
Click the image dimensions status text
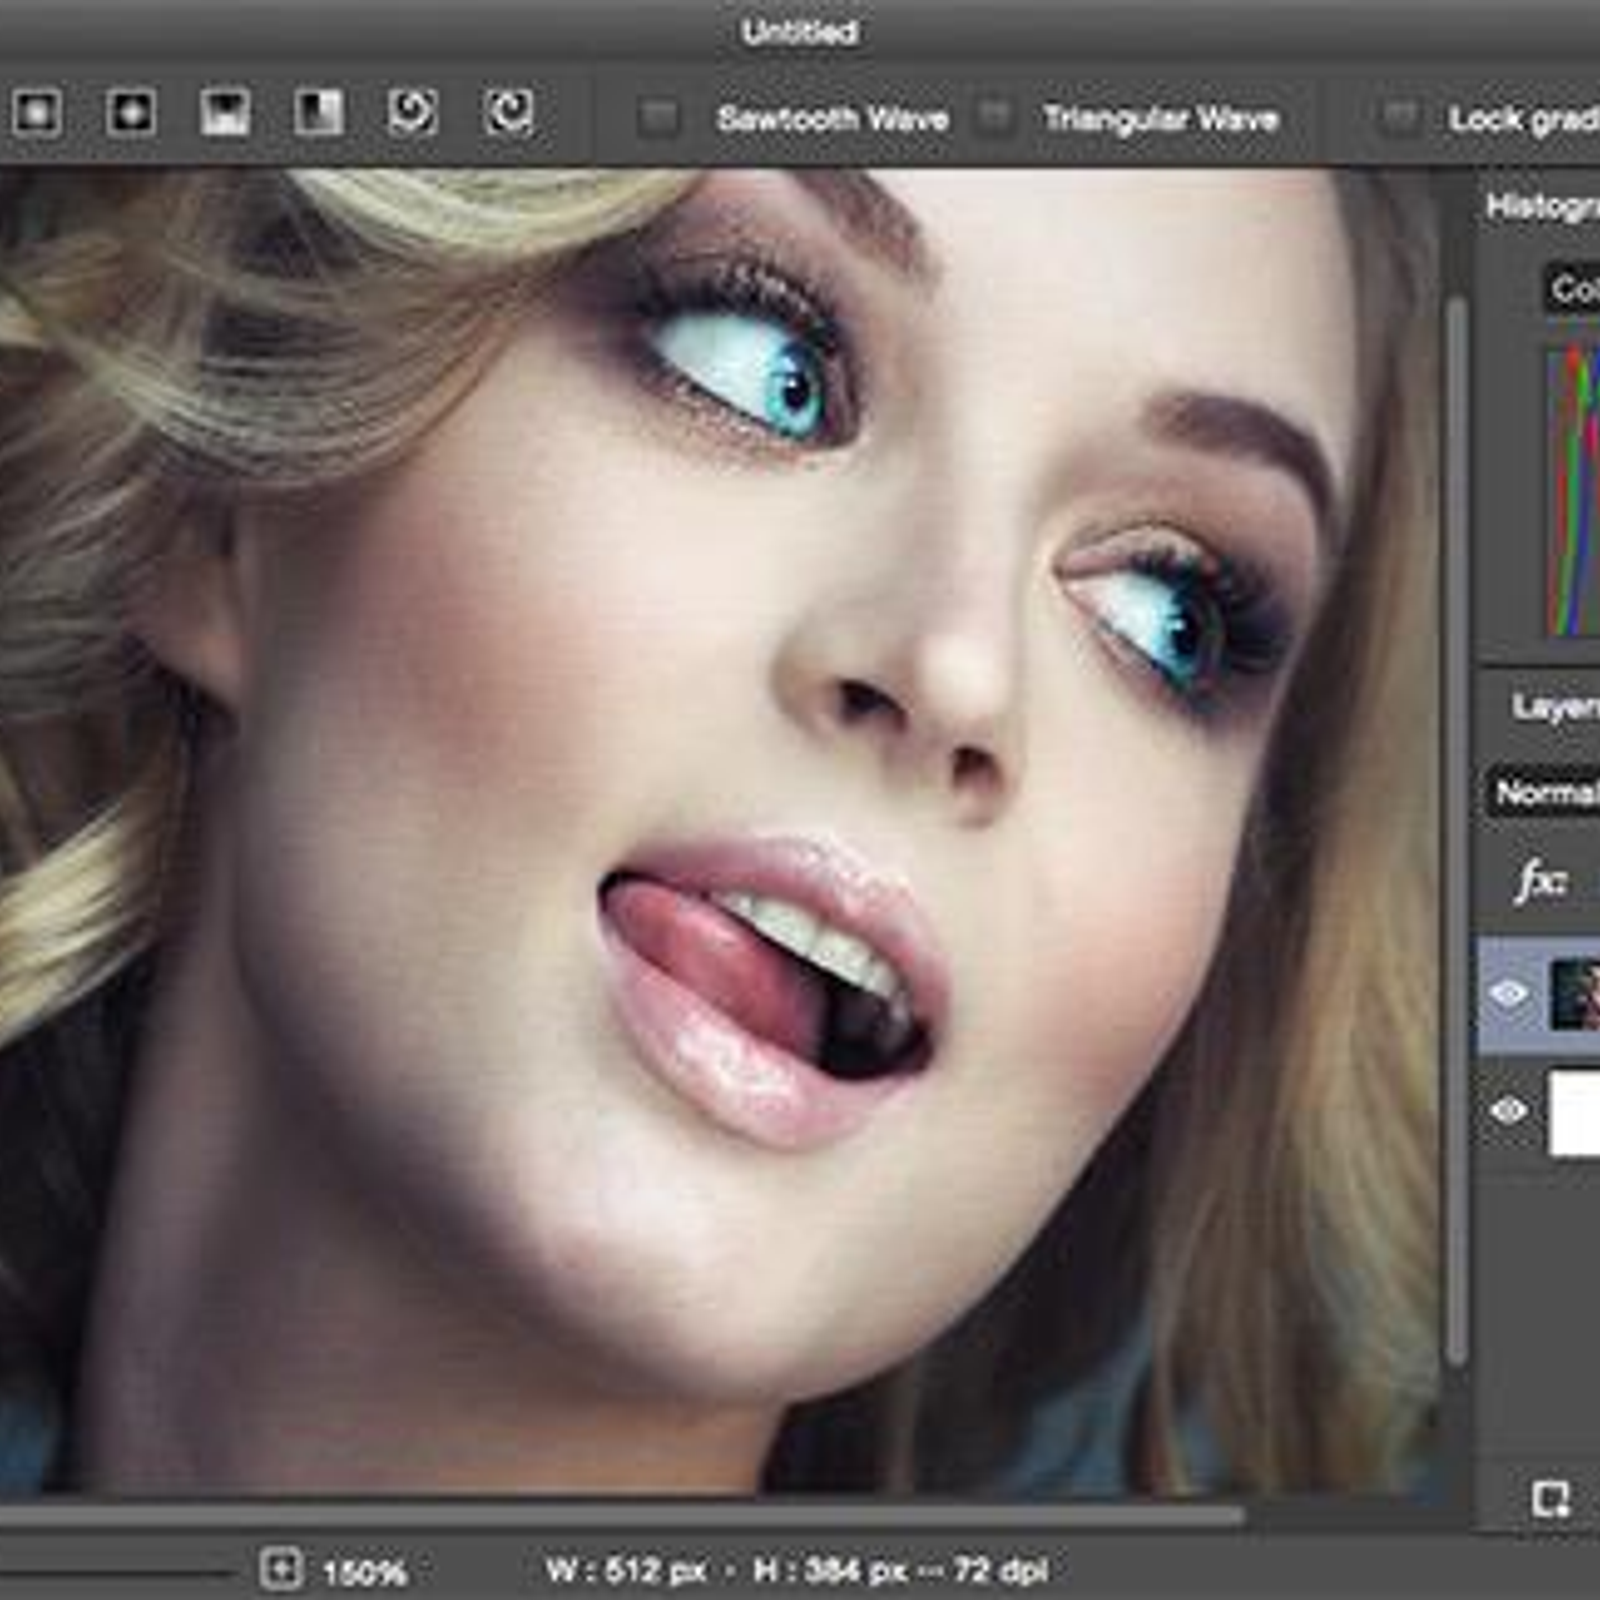click(x=797, y=1570)
